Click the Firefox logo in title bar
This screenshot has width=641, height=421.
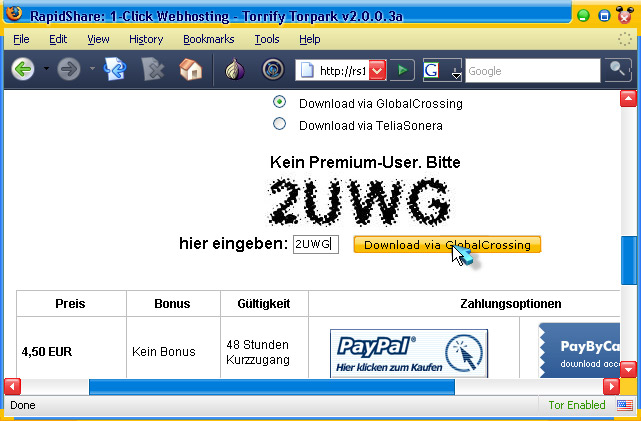pyautogui.click(x=13, y=13)
